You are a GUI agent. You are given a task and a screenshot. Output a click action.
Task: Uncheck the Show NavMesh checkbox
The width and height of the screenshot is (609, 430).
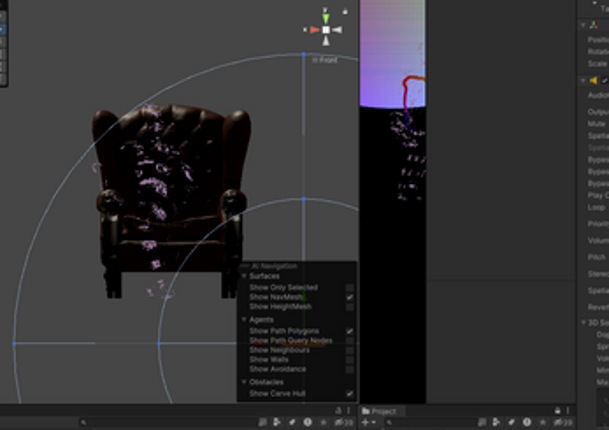click(350, 297)
